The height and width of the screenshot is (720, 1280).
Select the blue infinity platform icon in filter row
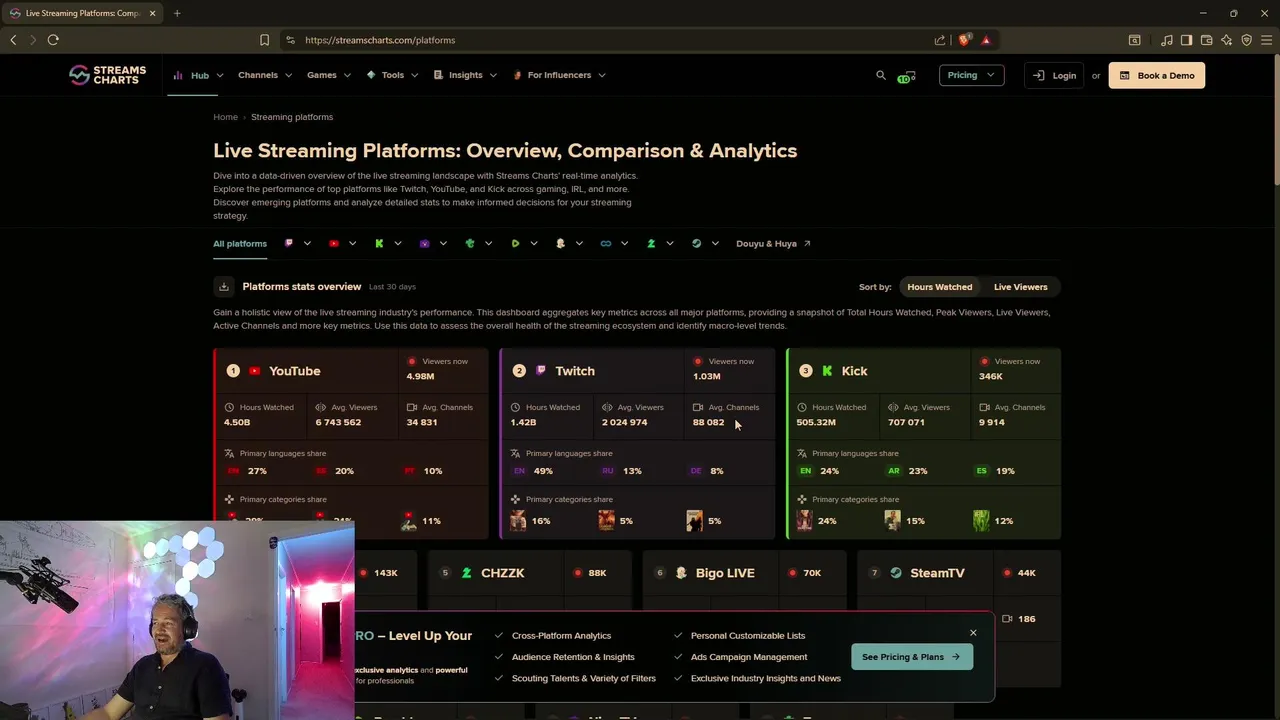(606, 243)
